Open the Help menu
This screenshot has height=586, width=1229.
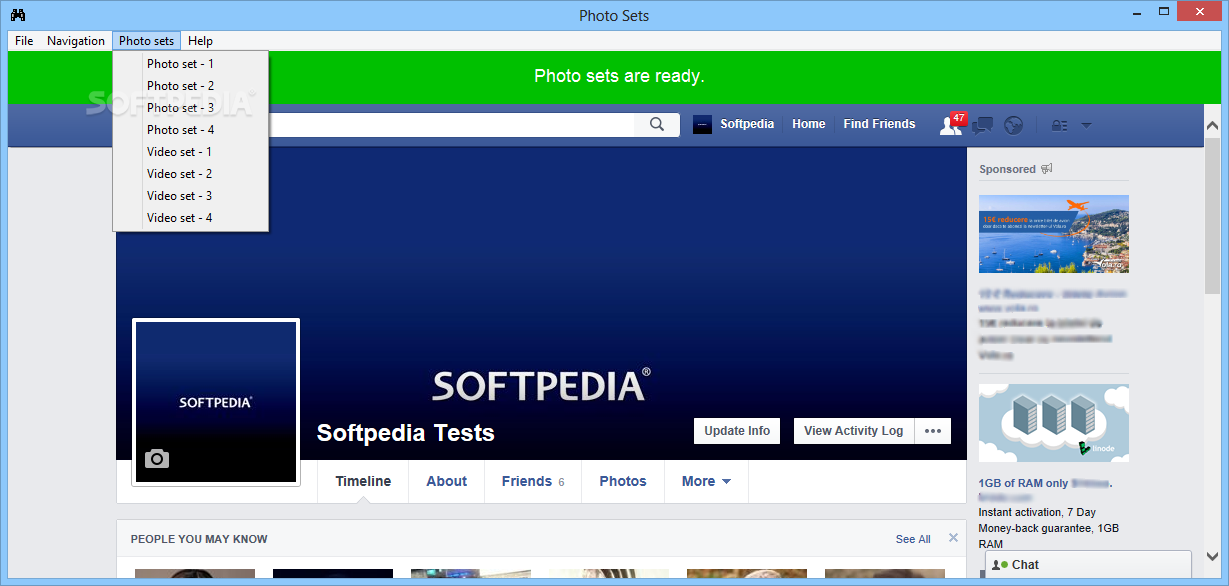coord(200,41)
